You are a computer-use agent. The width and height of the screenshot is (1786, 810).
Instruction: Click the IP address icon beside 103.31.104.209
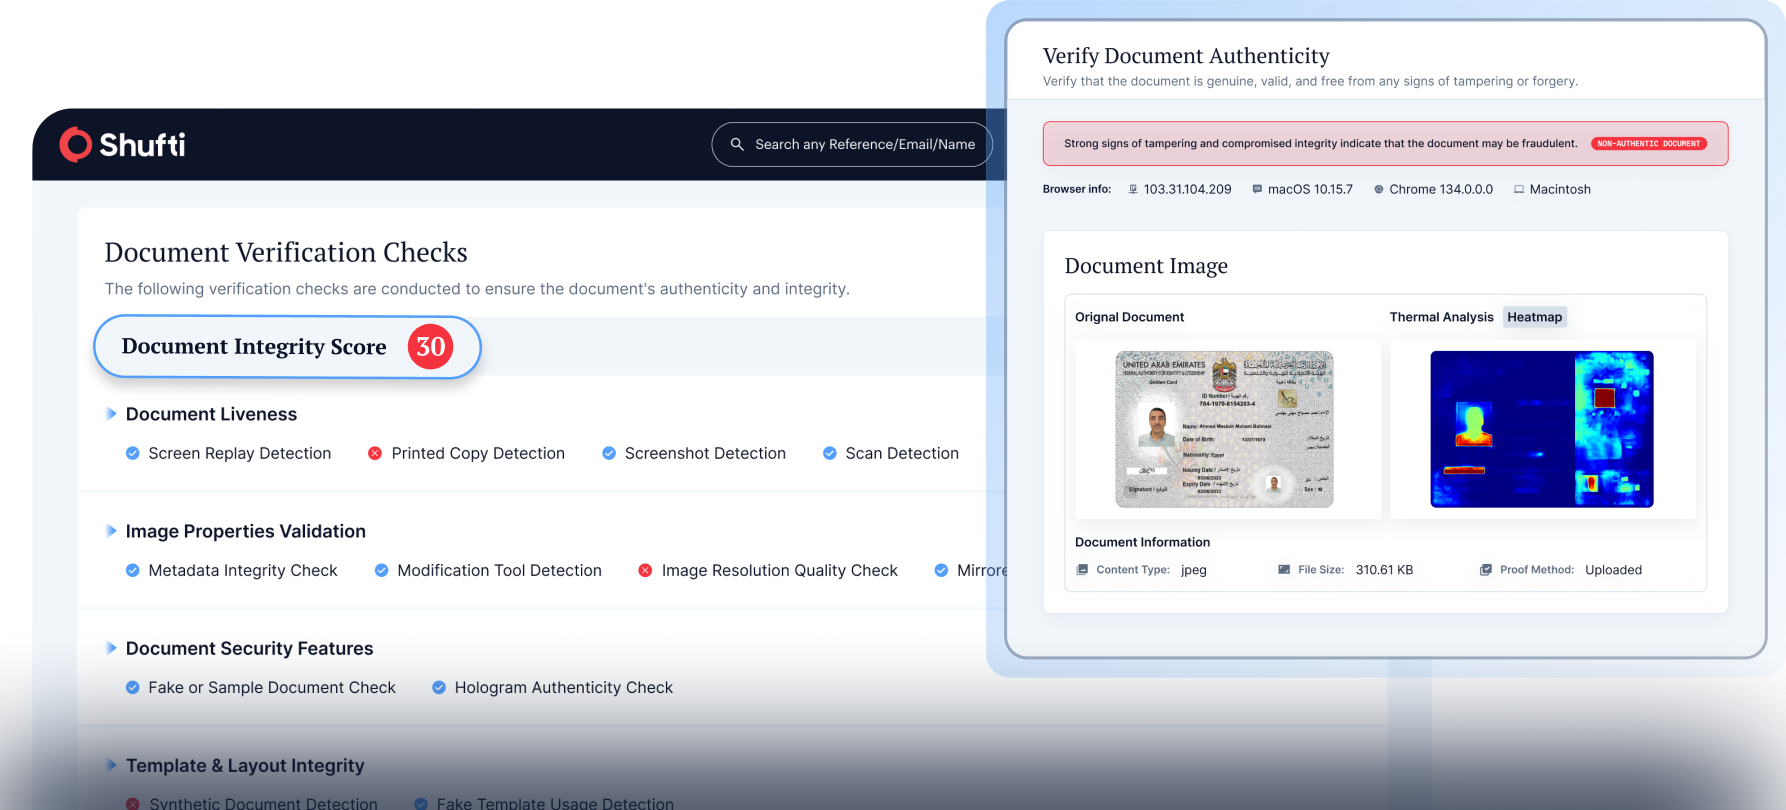point(1133,189)
